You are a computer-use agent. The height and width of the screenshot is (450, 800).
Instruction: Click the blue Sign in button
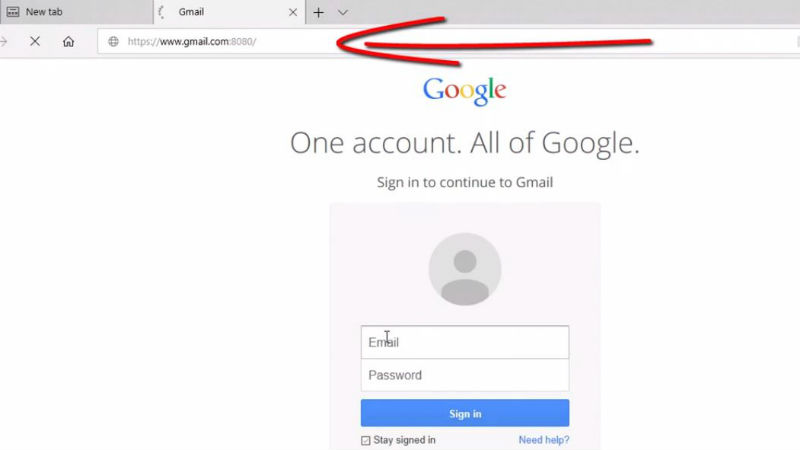[465, 413]
